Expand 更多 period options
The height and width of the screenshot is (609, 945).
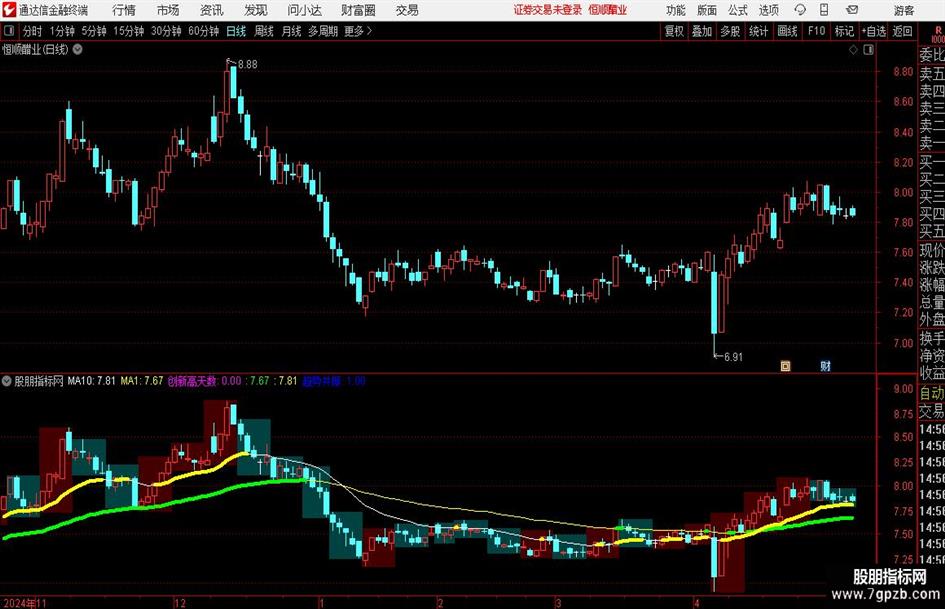pyautogui.click(x=358, y=31)
